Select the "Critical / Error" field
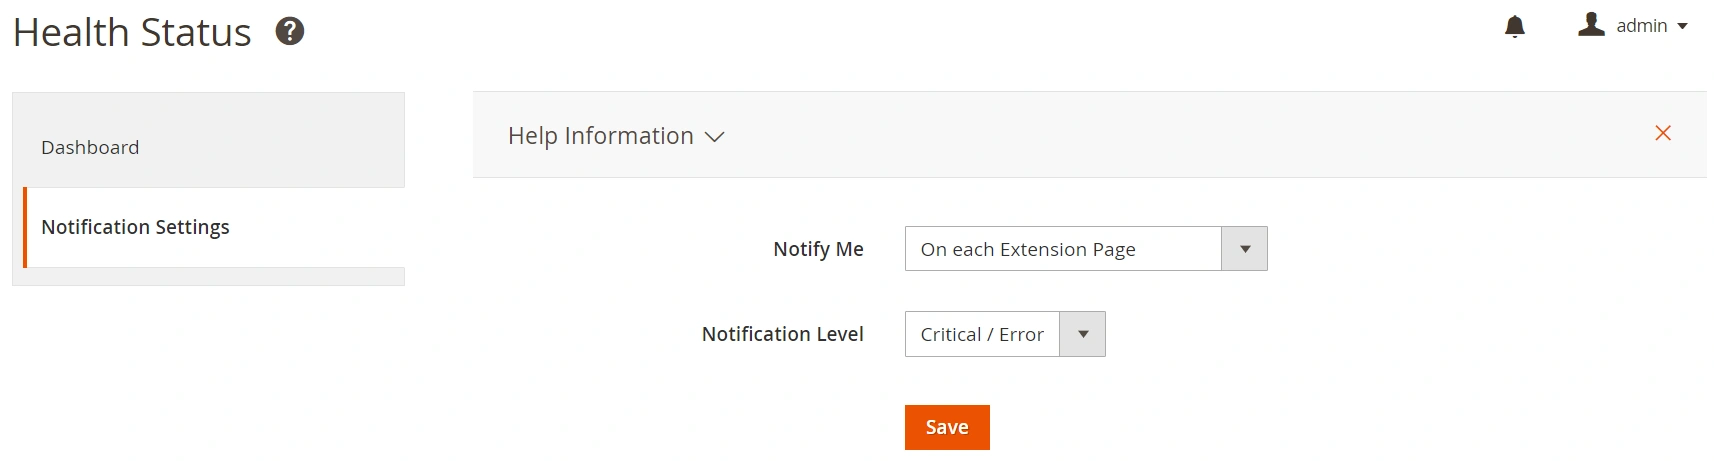The height and width of the screenshot is (461, 1714). coord(981,334)
